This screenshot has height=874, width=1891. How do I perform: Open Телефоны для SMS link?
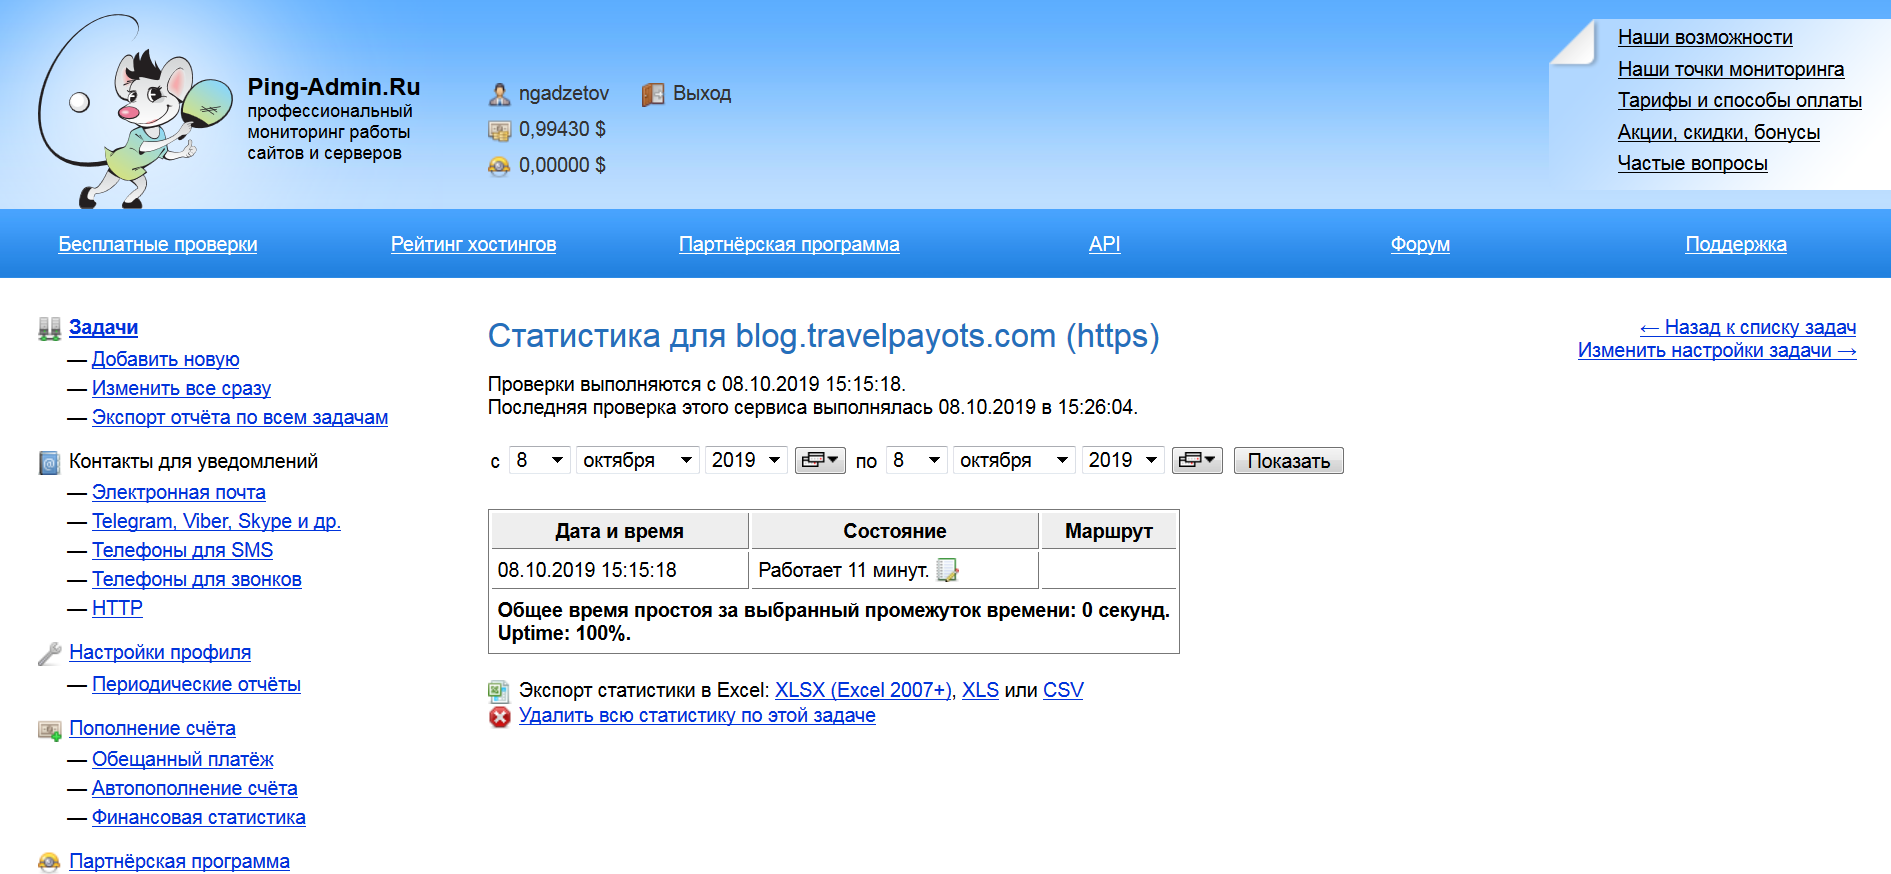[182, 550]
